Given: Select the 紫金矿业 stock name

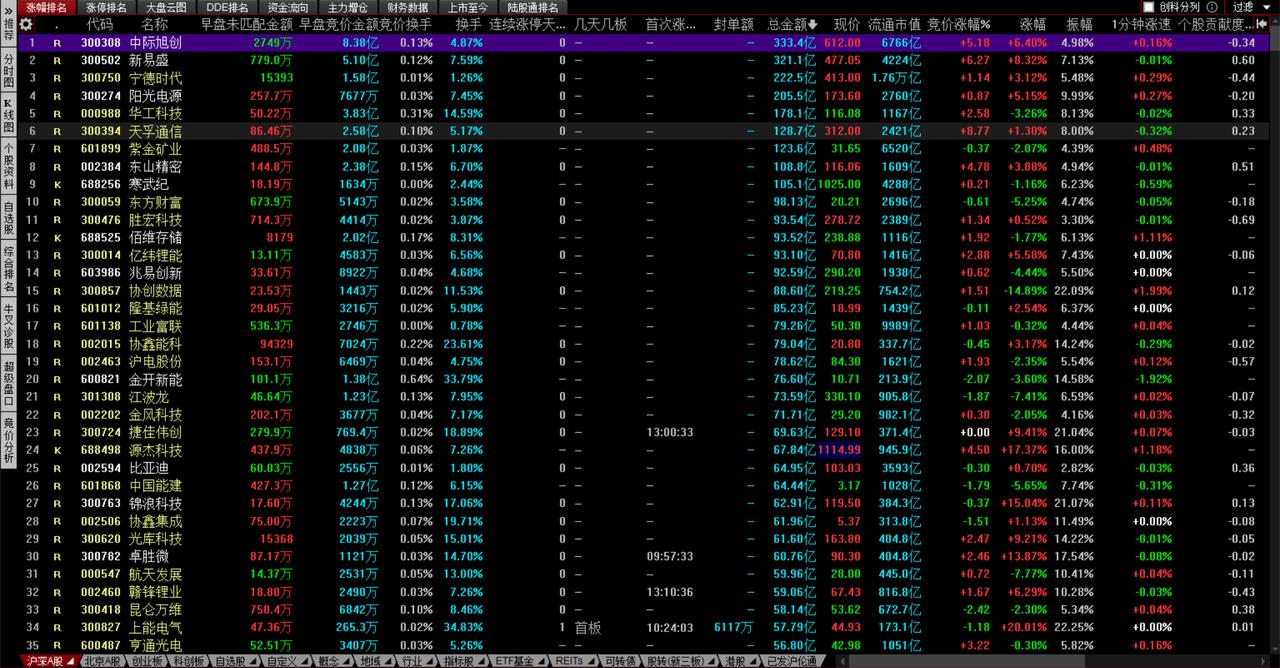Looking at the screenshot, I should 155,149.
